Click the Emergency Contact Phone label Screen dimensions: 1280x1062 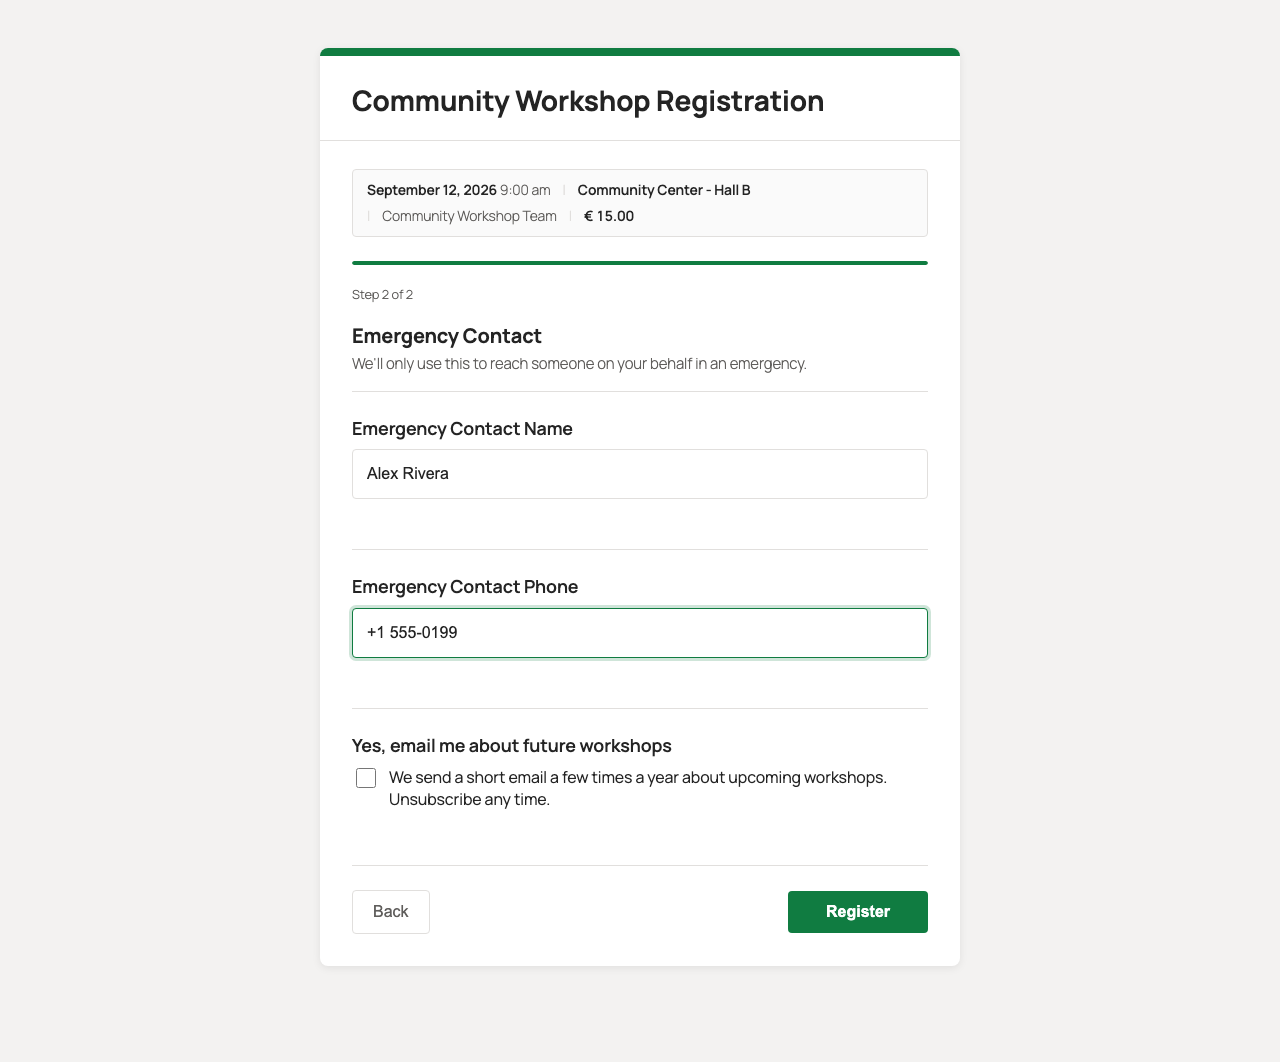pos(465,587)
